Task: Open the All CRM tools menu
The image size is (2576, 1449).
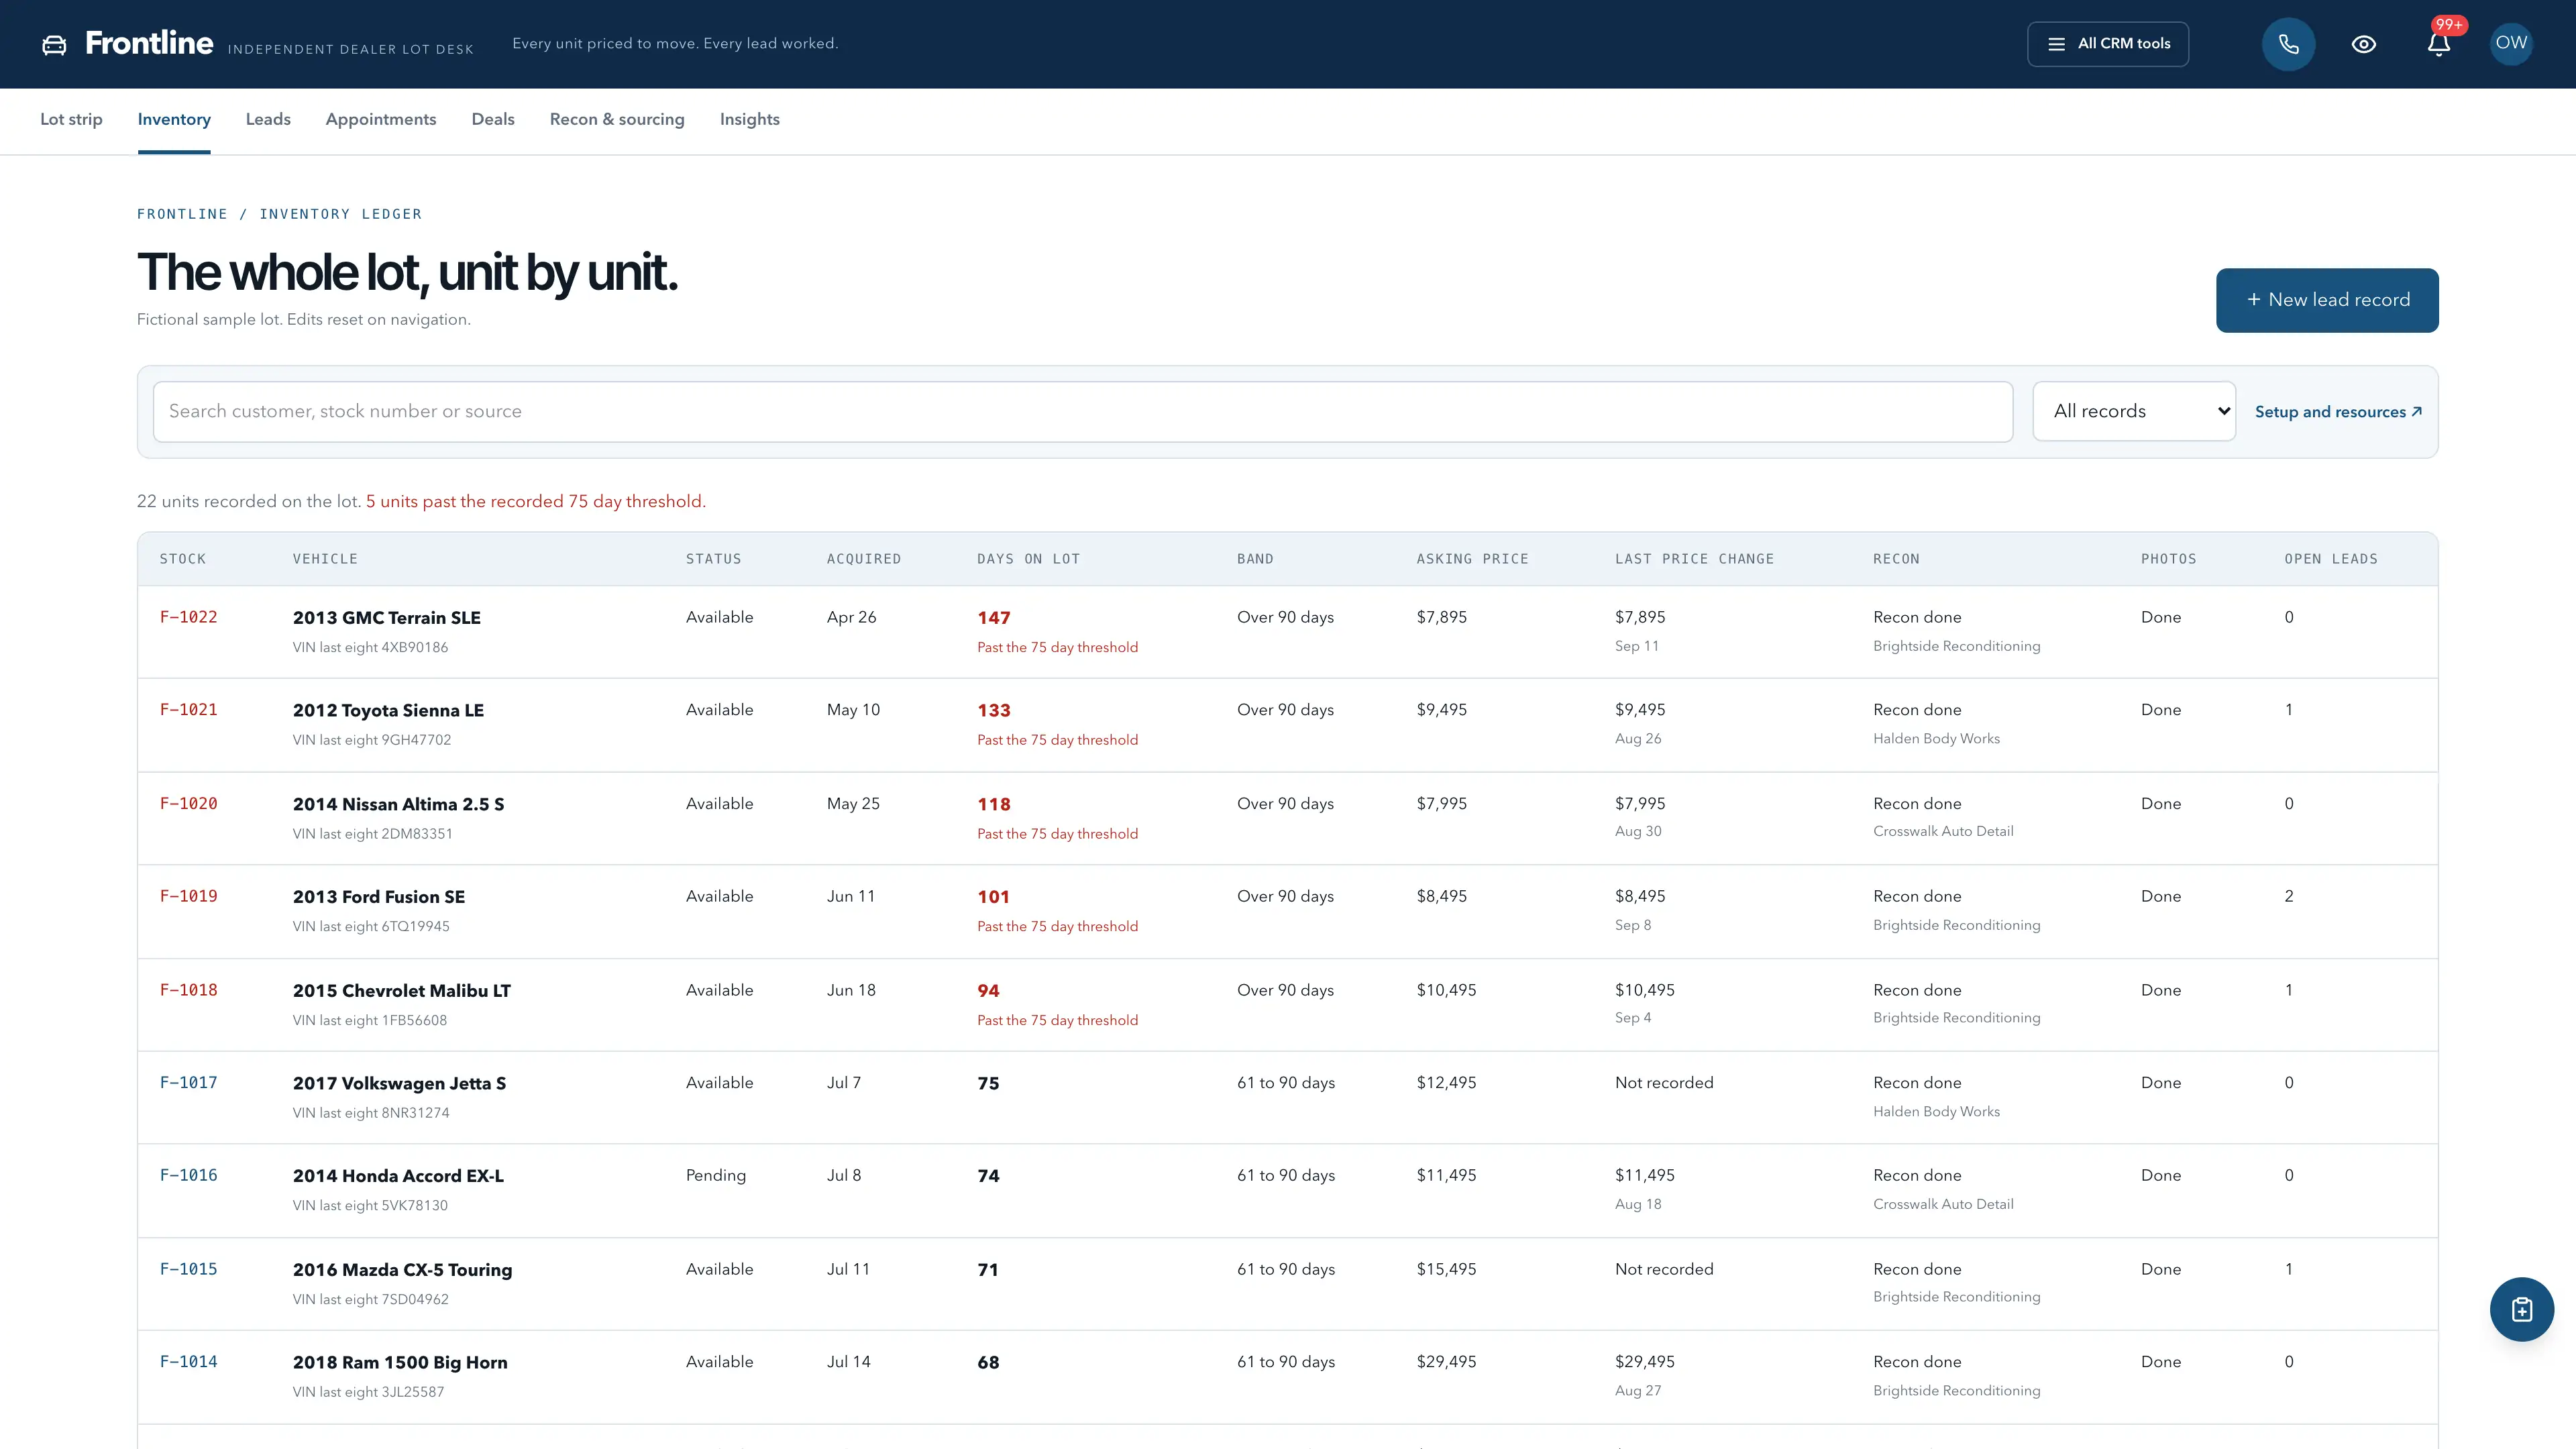Action: coord(2108,44)
